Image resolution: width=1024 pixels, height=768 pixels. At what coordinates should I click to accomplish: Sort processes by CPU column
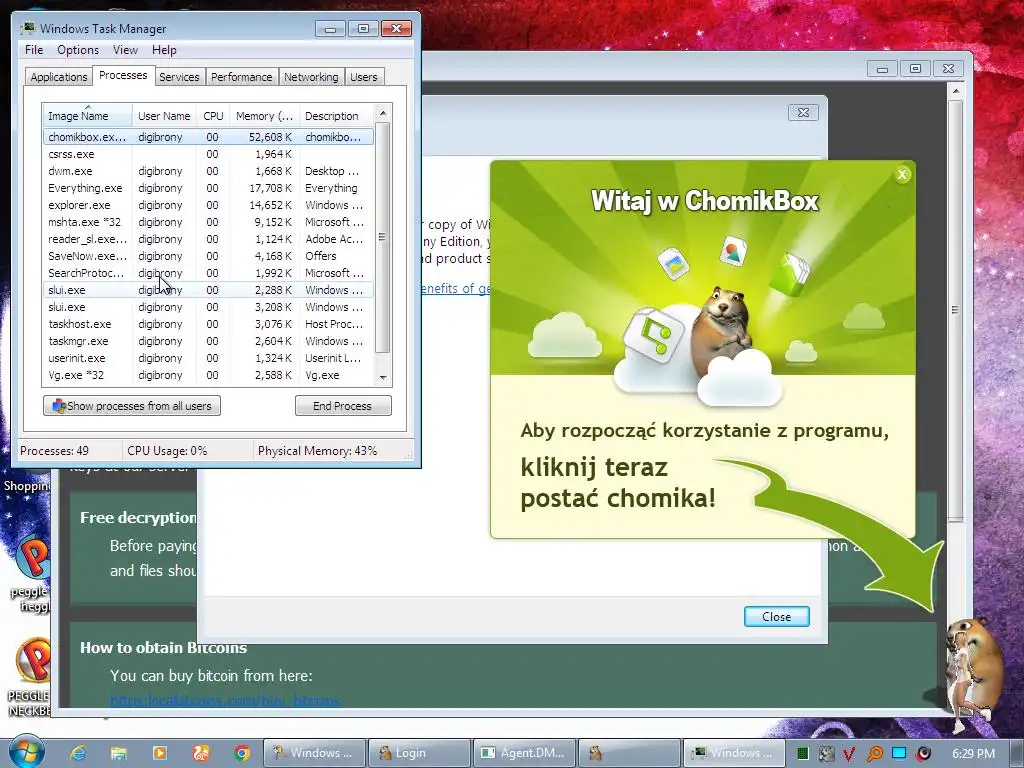(x=213, y=116)
